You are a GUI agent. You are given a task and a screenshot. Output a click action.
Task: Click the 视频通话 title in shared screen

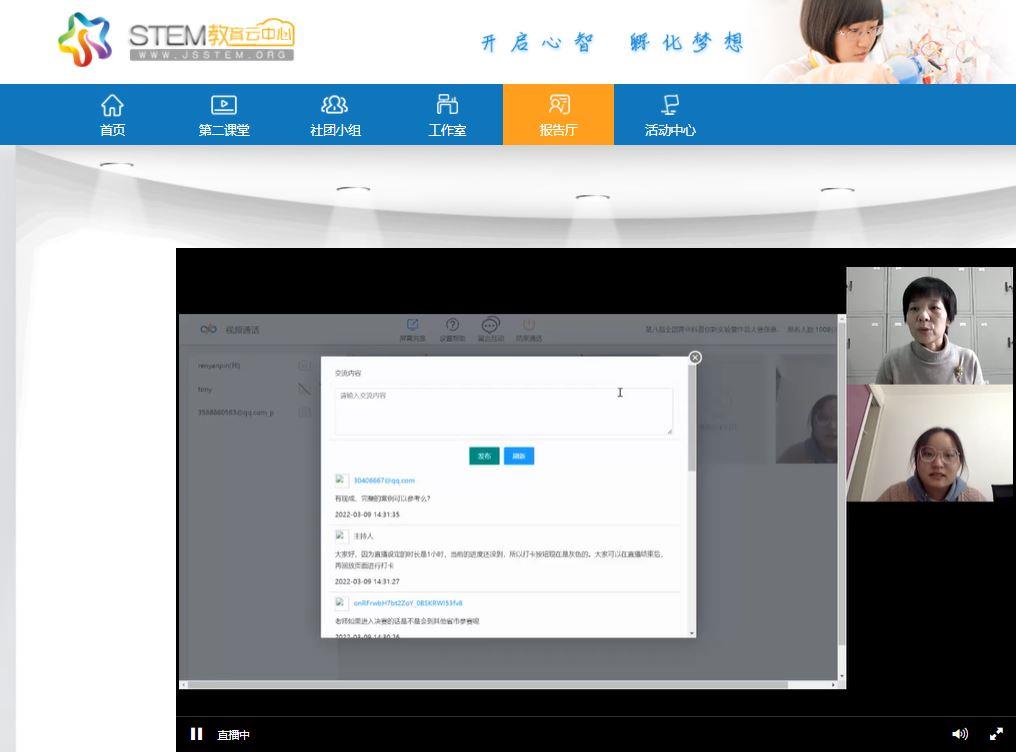[x=242, y=330]
